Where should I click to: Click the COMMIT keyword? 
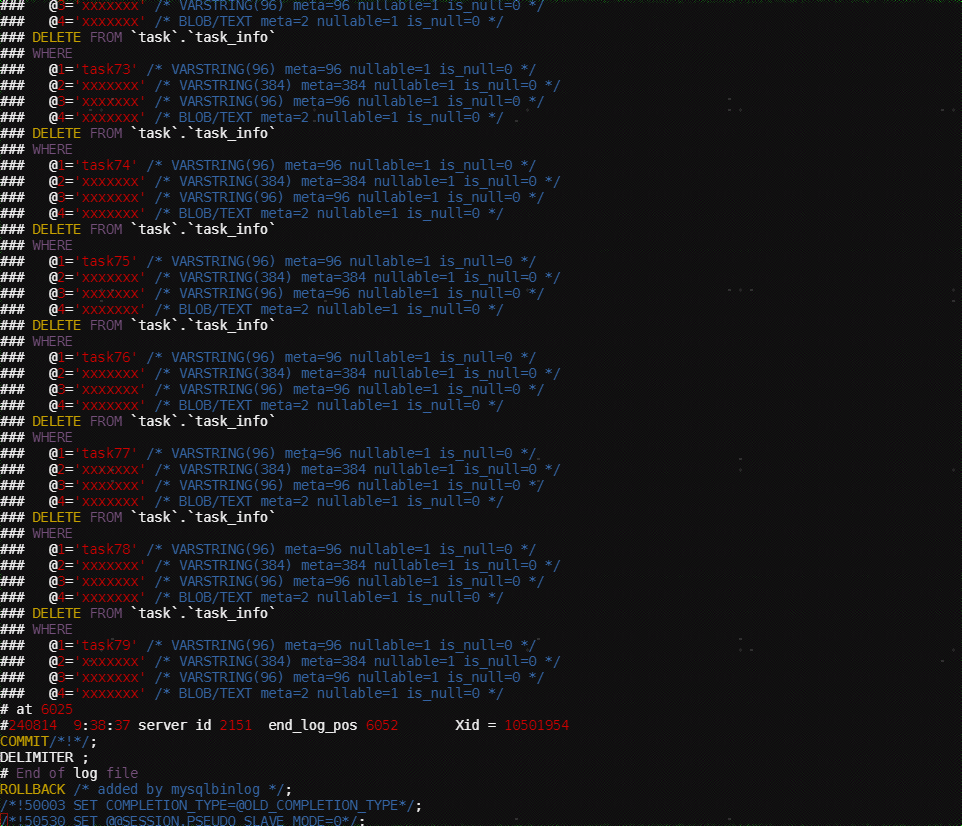pyautogui.click(x=24, y=741)
